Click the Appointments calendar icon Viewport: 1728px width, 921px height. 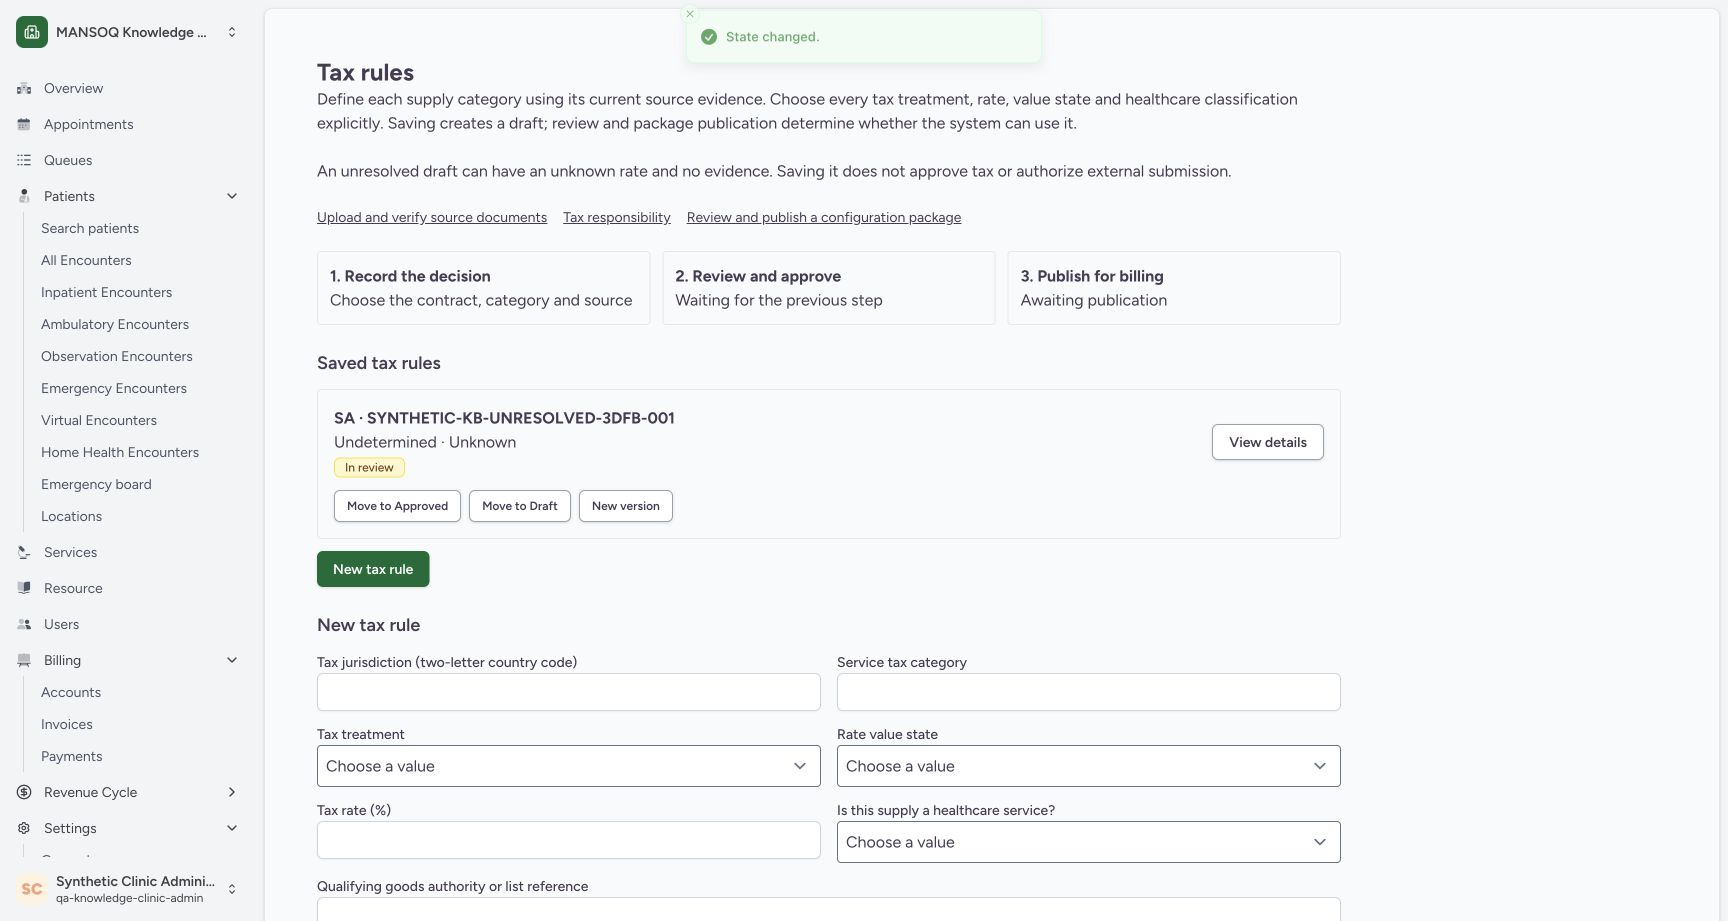pyautogui.click(x=24, y=124)
